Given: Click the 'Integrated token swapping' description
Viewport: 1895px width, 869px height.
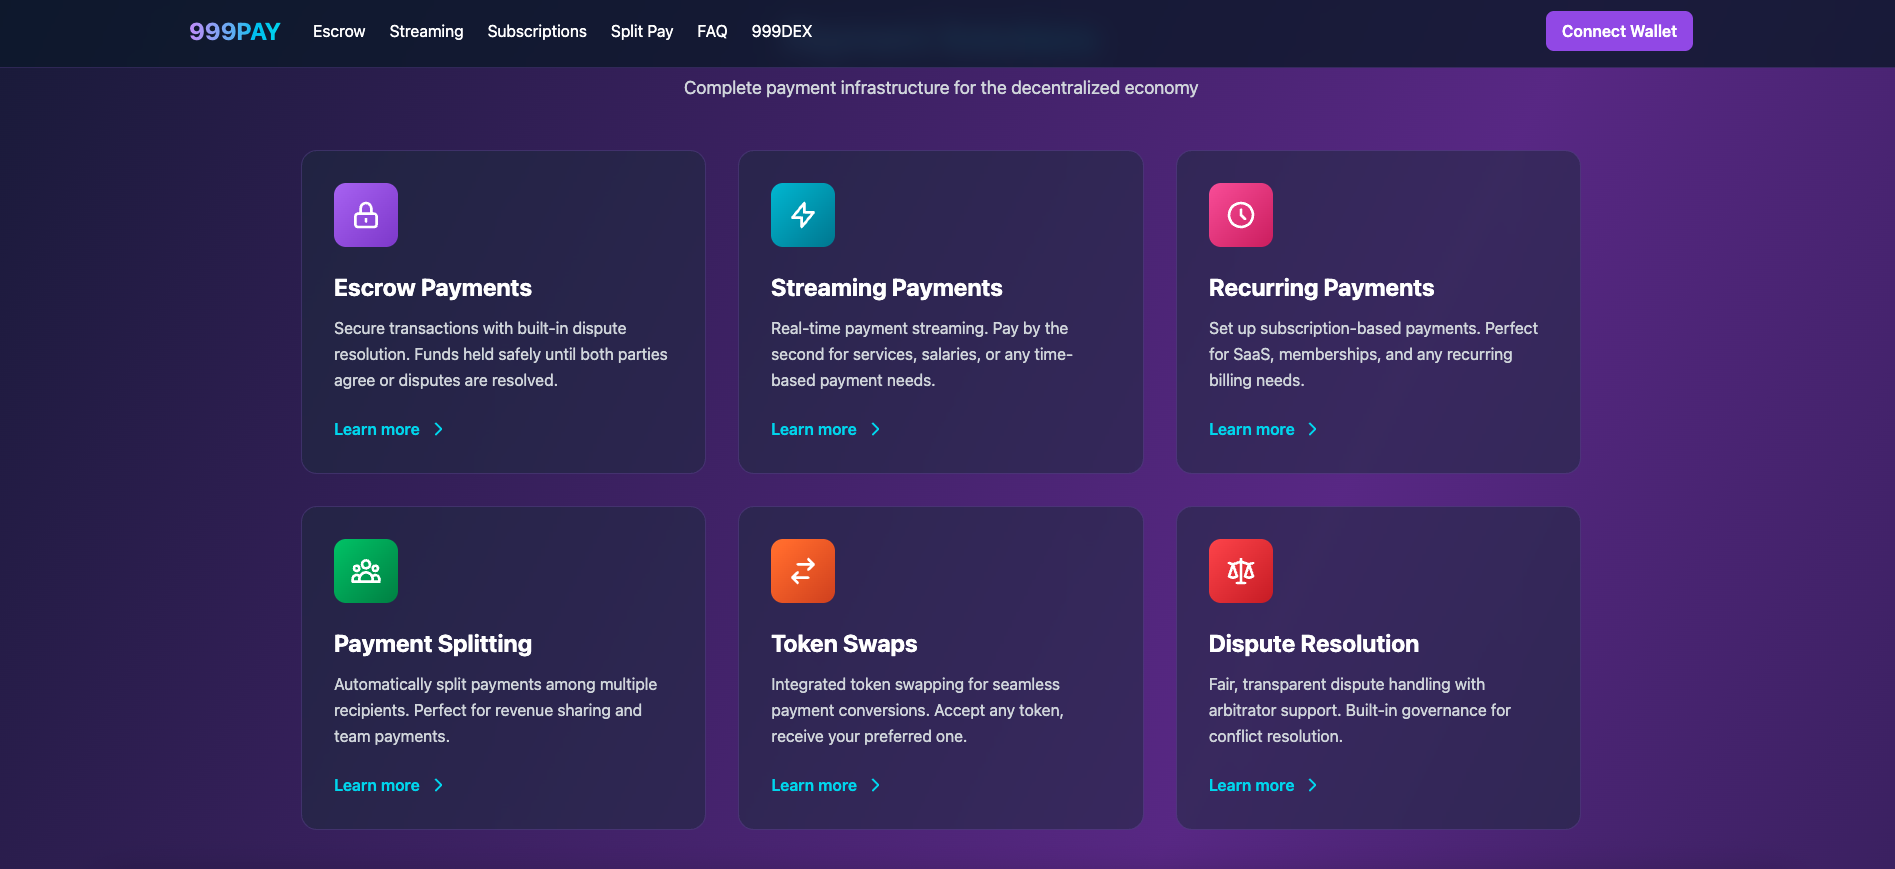Looking at the screenshot, I should (917, 710).
